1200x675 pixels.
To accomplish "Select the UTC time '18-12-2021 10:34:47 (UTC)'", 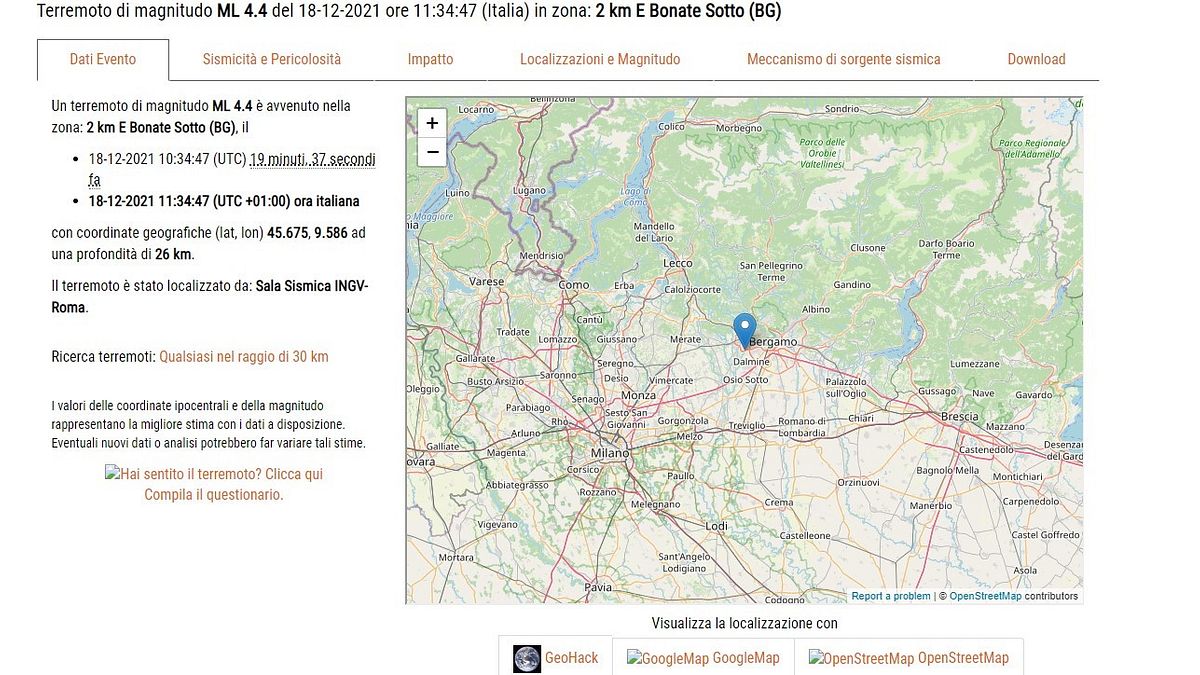I will point(167,159).
